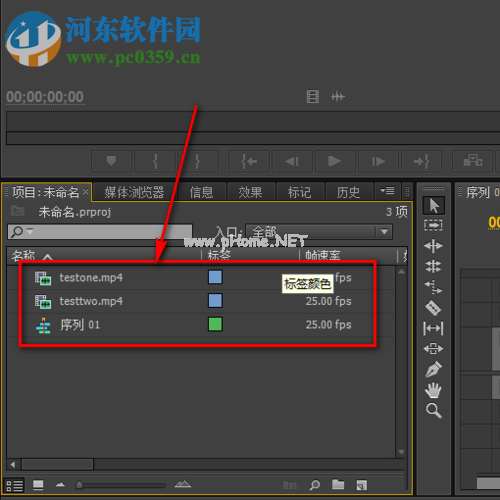
Task: Step forward one frame
Action: tap(378, 161)
